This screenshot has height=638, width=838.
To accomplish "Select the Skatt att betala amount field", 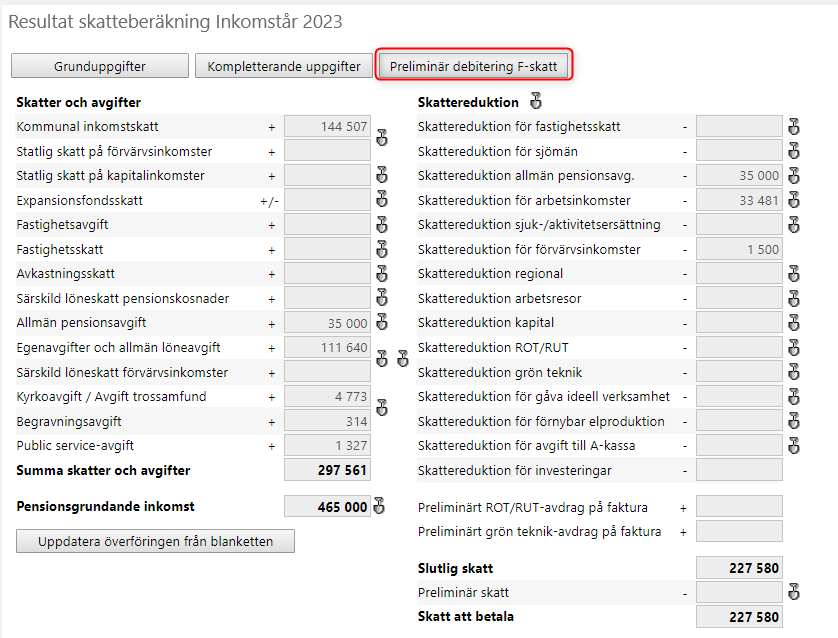I will [739, 617].
